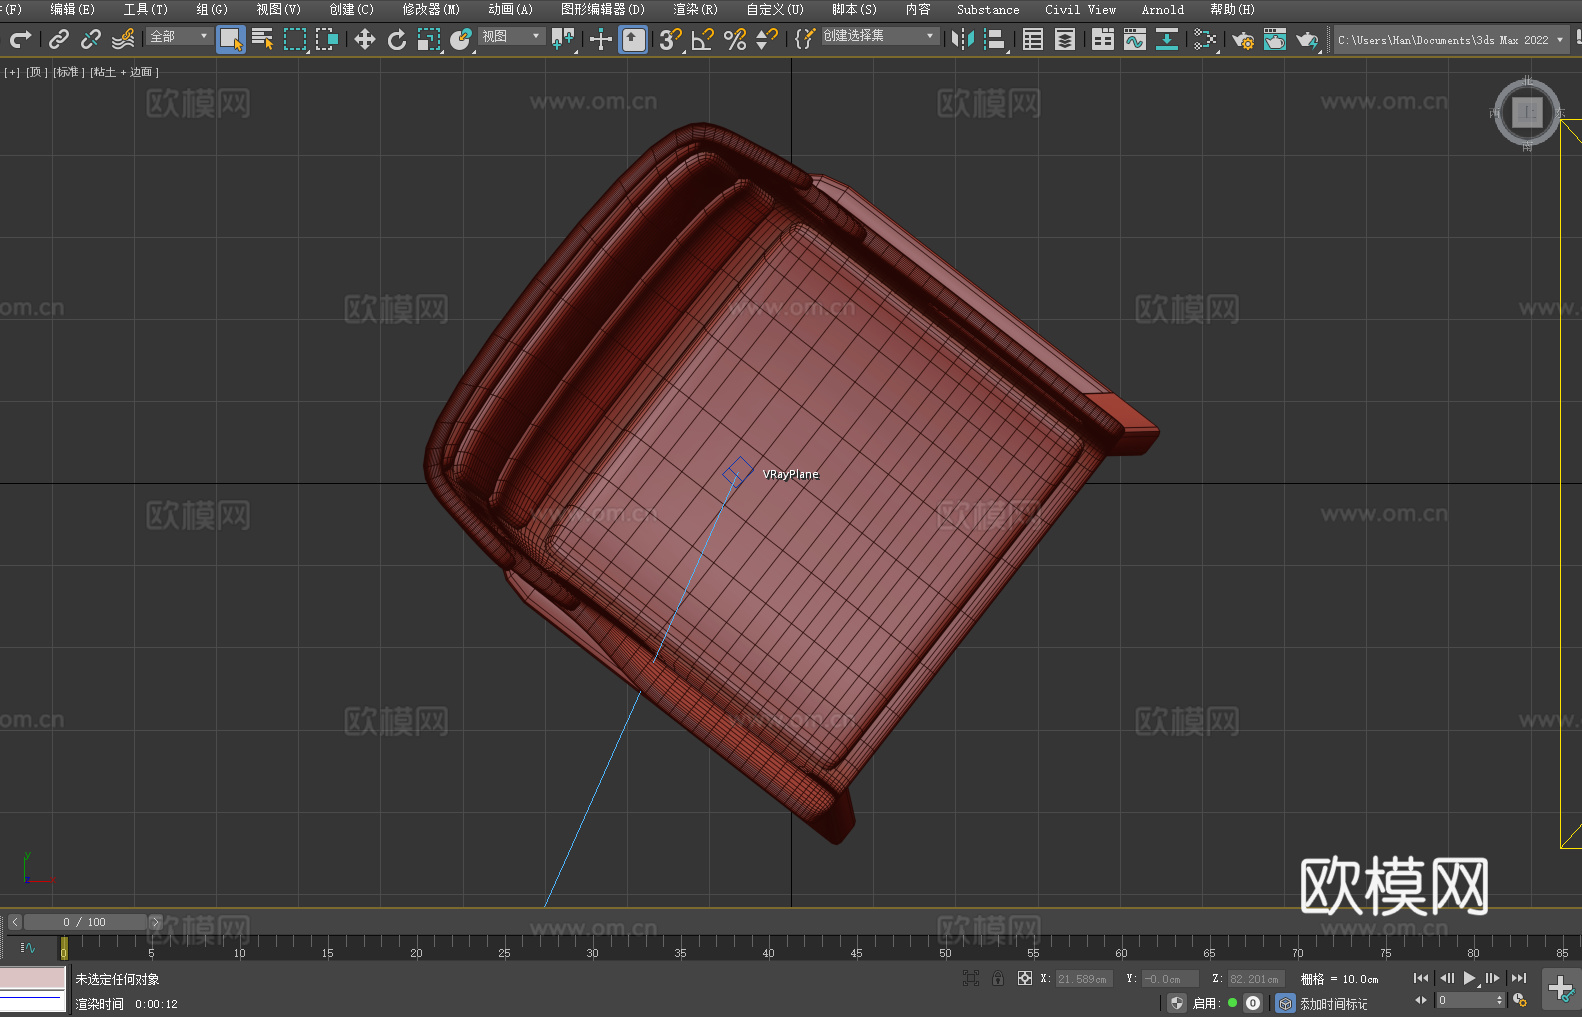Select the Unlink selection tool
This screenshot has height=1017, width=1582.
coord(91,39)
